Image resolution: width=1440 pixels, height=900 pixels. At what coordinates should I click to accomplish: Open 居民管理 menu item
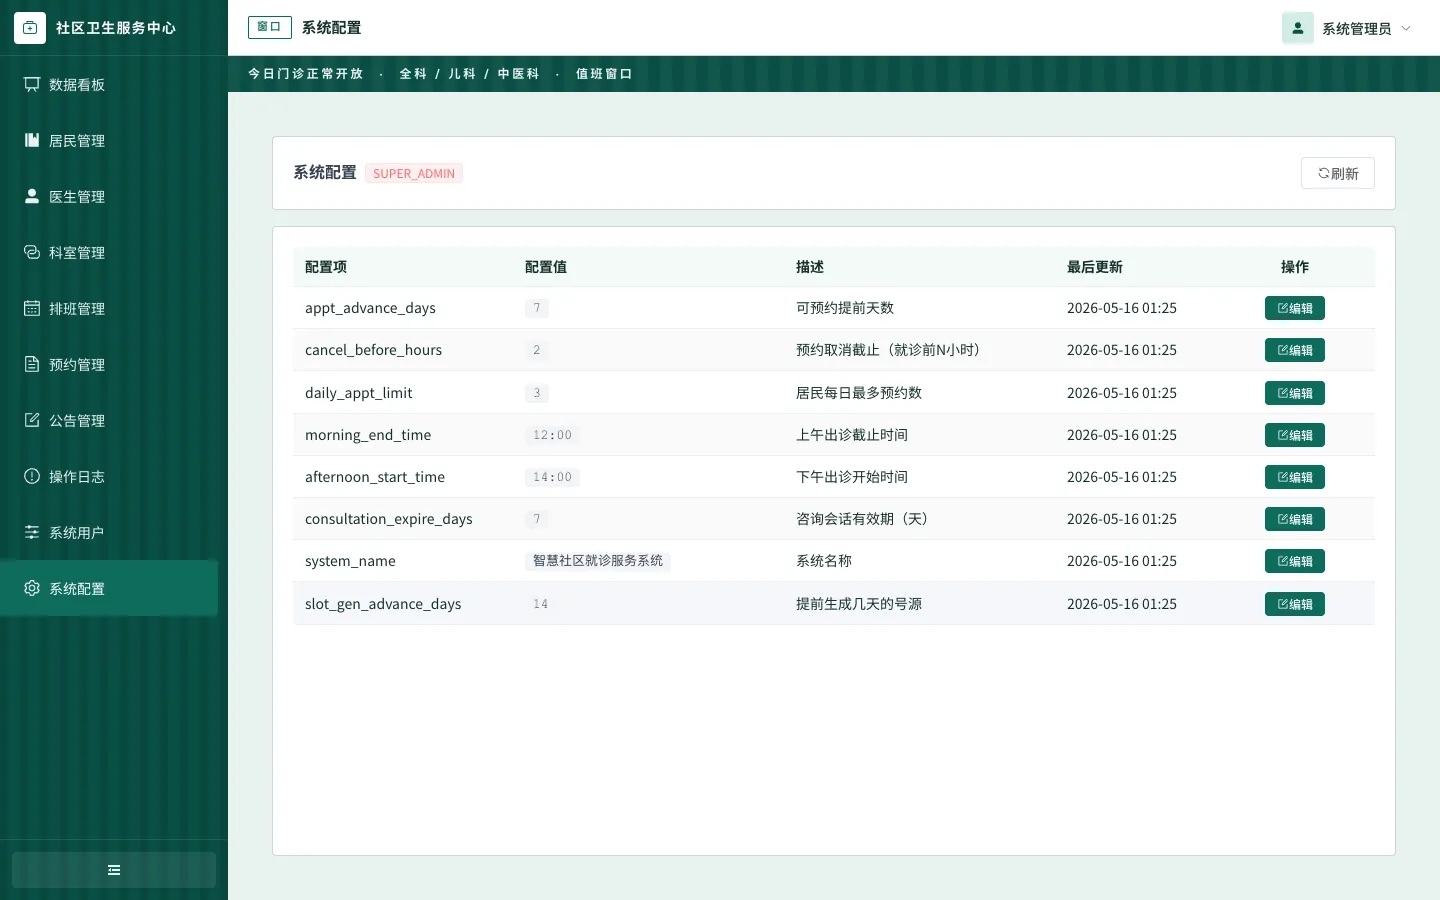tap(109, 141)
